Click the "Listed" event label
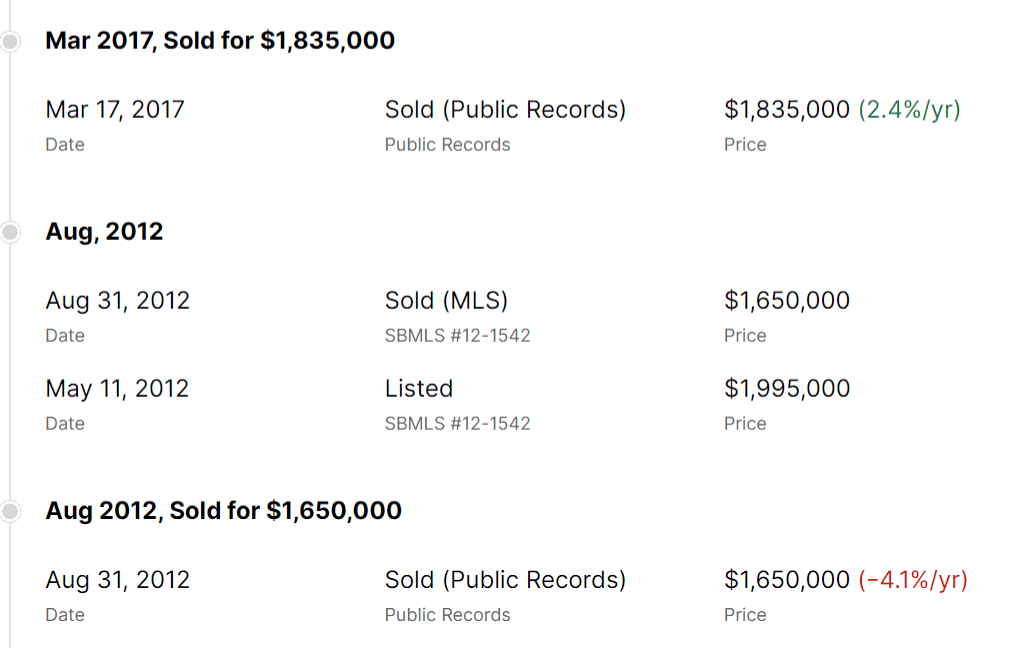The image size is (1018, 648). [418, 389]
